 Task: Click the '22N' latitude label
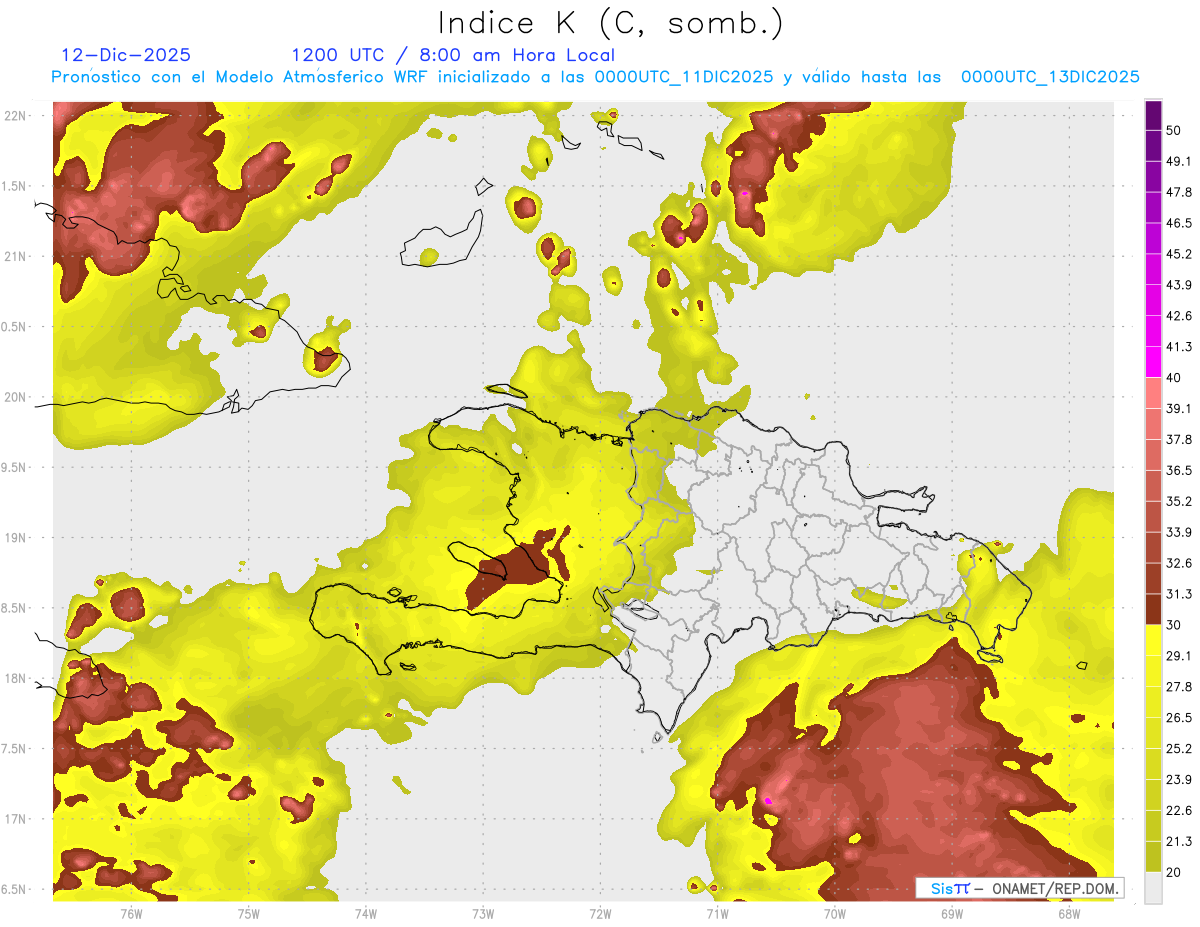[16, 115]
